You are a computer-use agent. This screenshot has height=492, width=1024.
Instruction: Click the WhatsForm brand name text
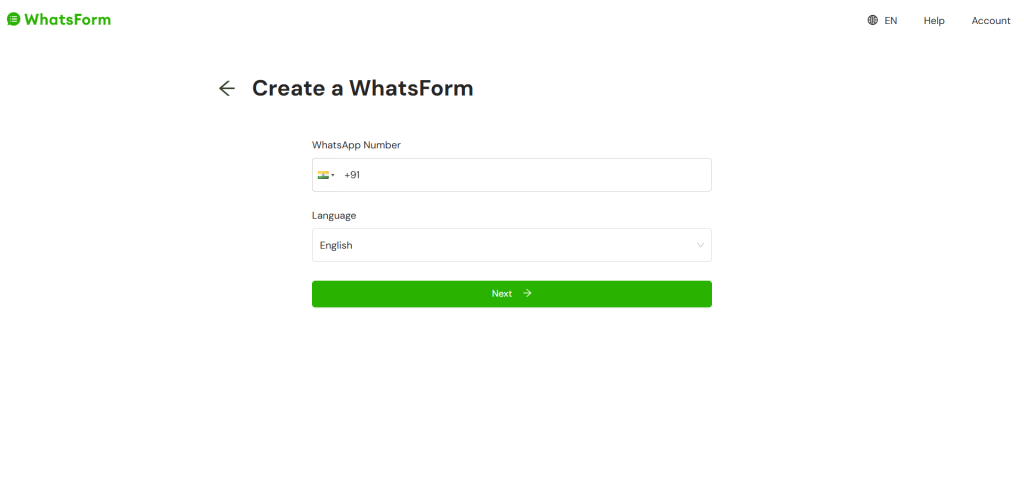click(x=67, y=20)
